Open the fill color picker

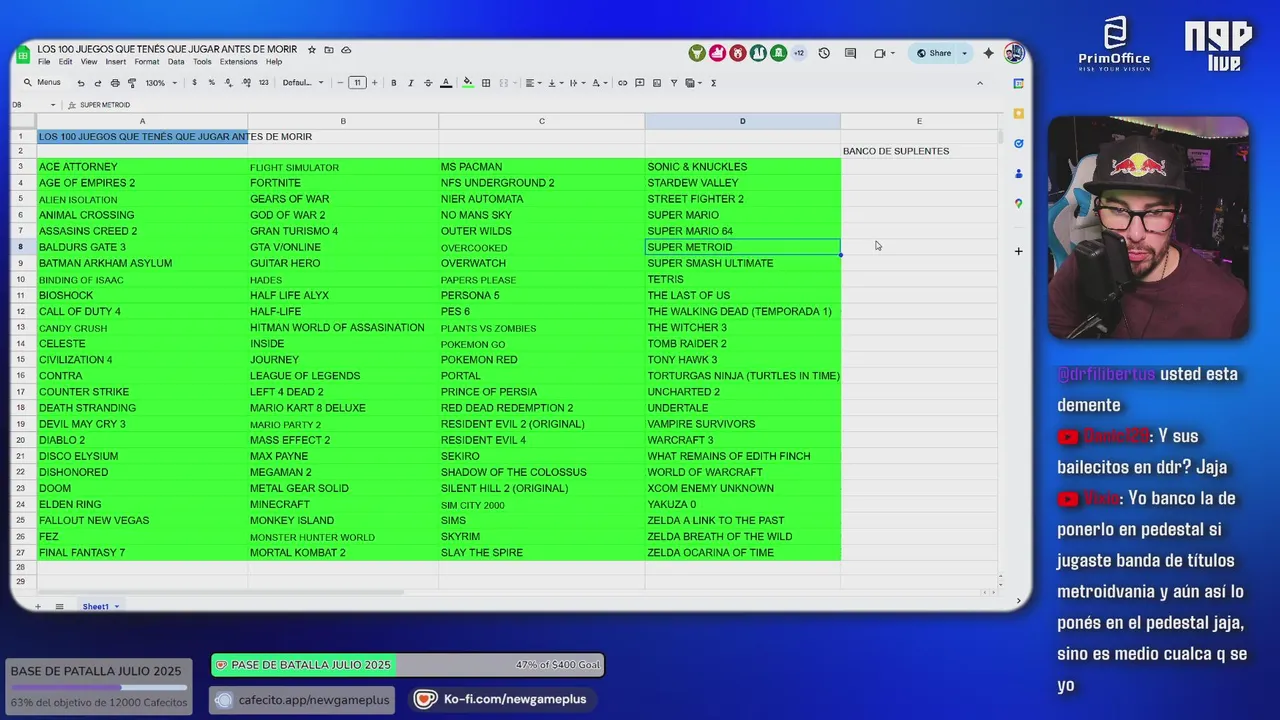(468, 83)
